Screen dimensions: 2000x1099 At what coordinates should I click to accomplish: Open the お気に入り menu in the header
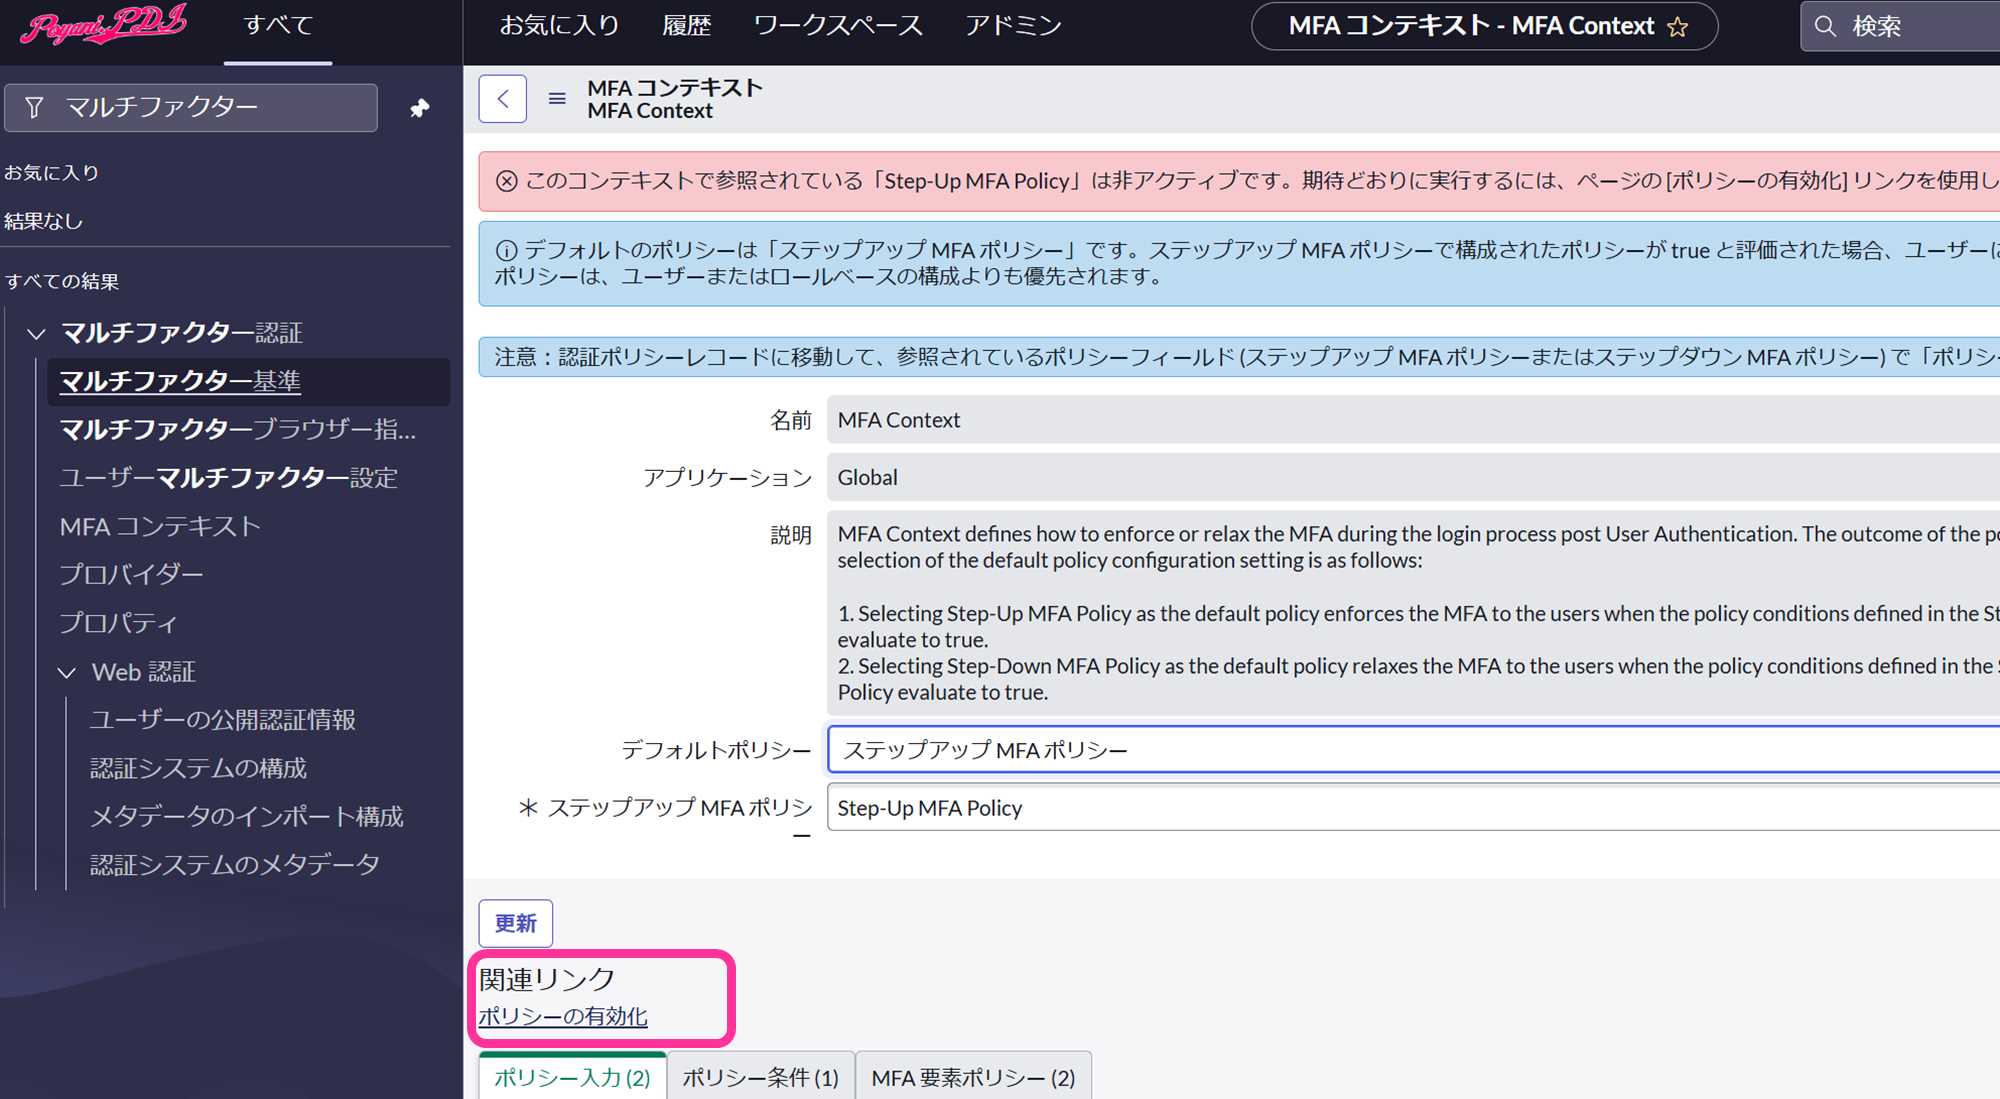click(x=559, y=26)
